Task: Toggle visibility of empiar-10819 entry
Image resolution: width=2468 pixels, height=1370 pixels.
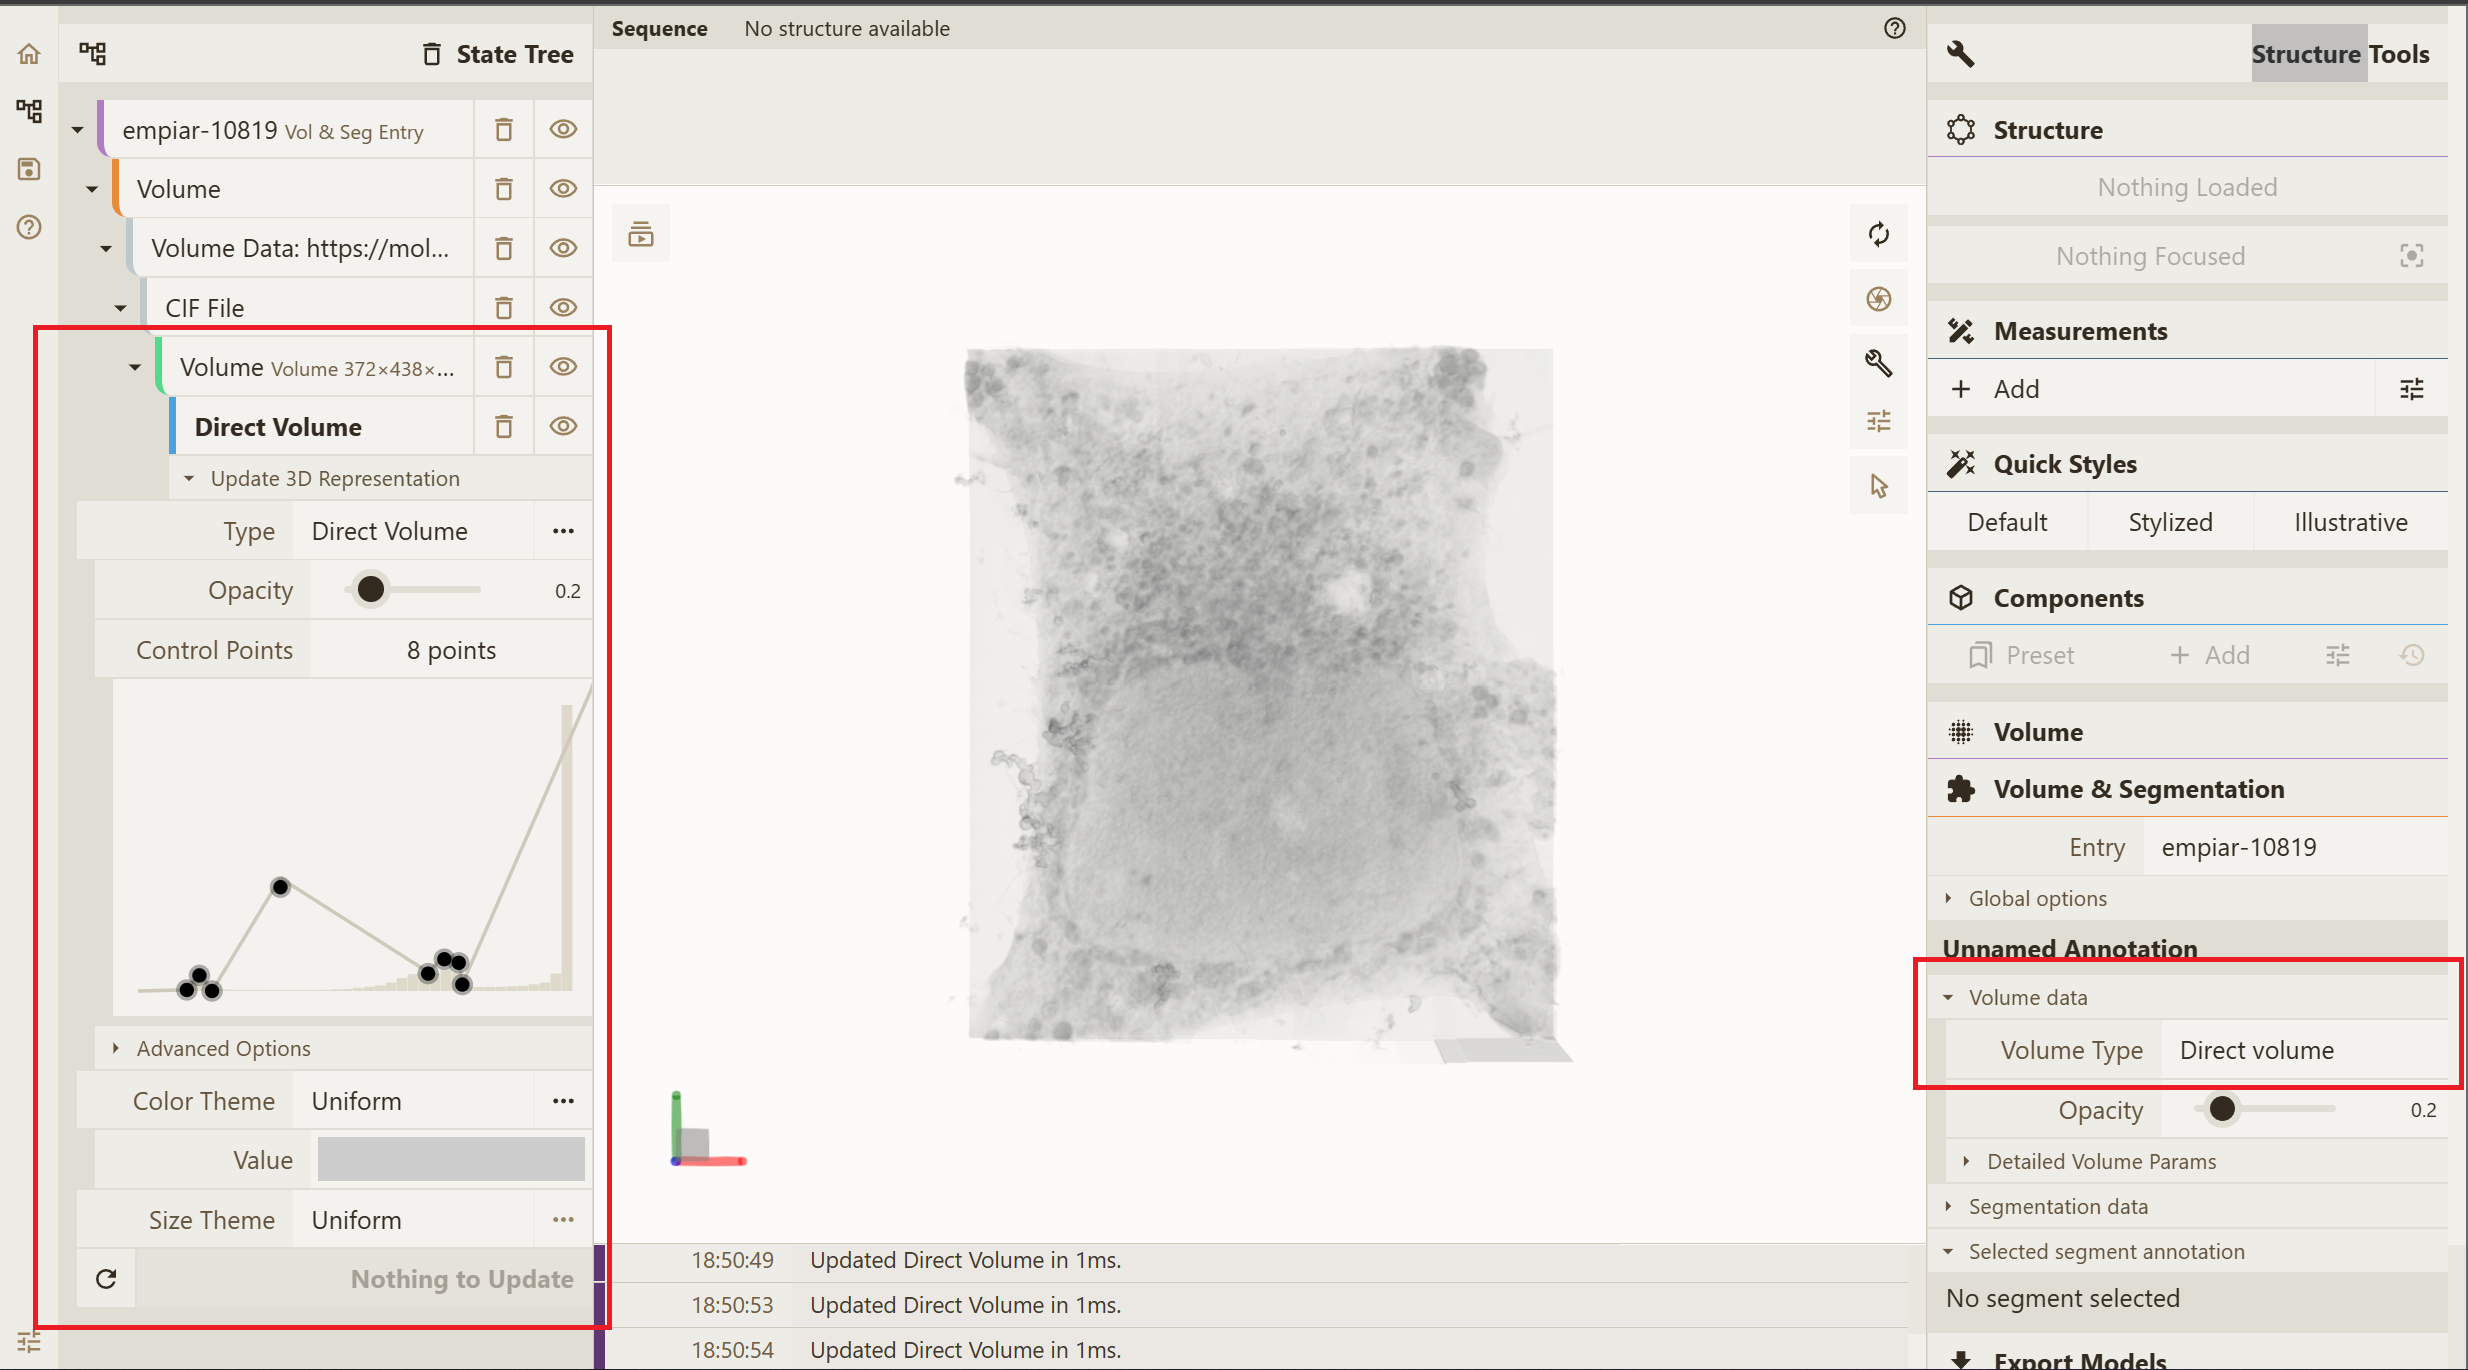Action: 563,130
